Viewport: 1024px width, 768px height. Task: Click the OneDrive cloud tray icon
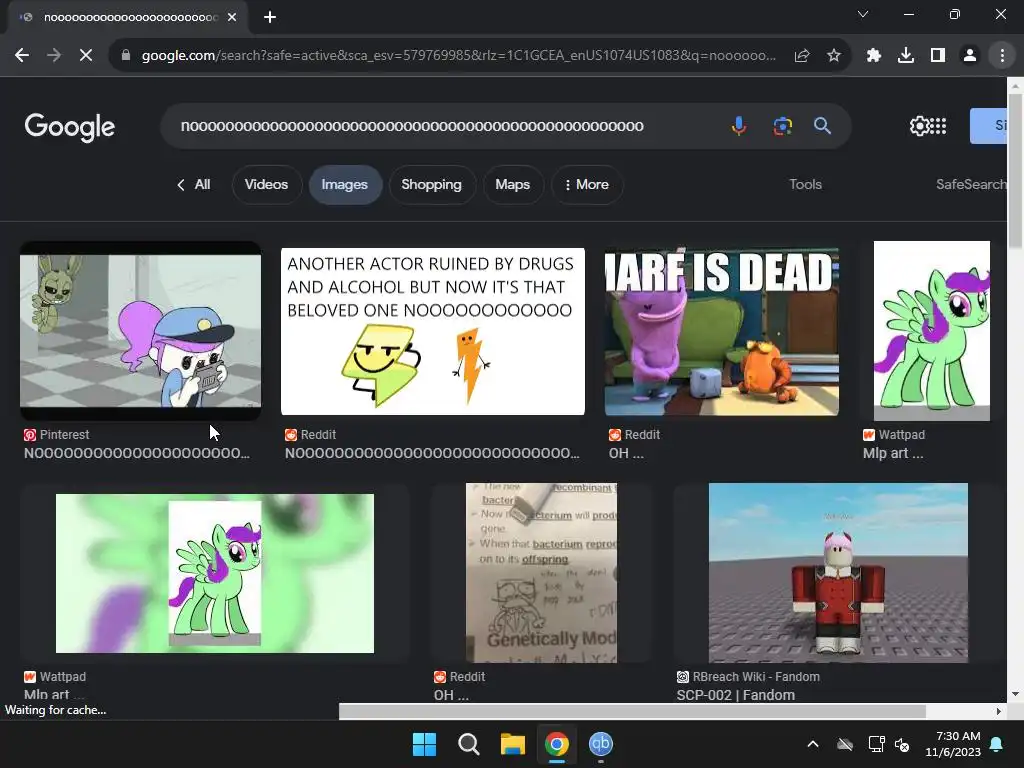click(x=845, y=744)
